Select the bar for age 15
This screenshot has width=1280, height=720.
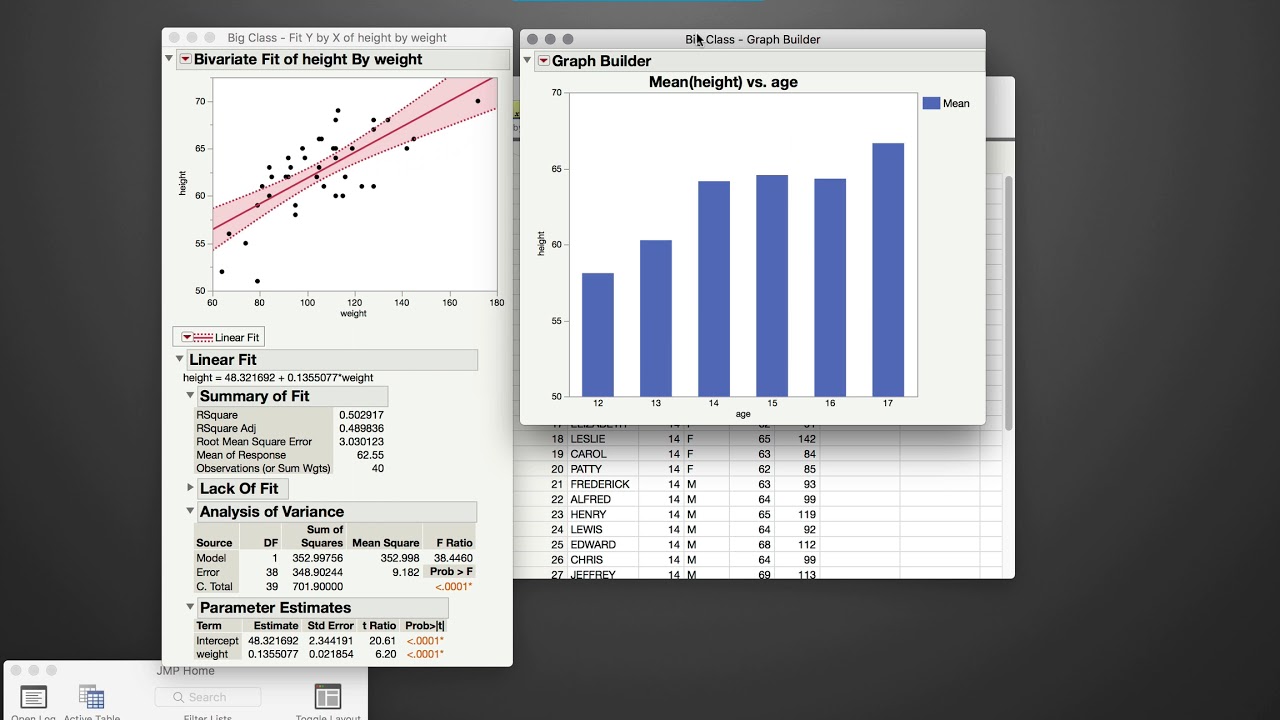772,286
